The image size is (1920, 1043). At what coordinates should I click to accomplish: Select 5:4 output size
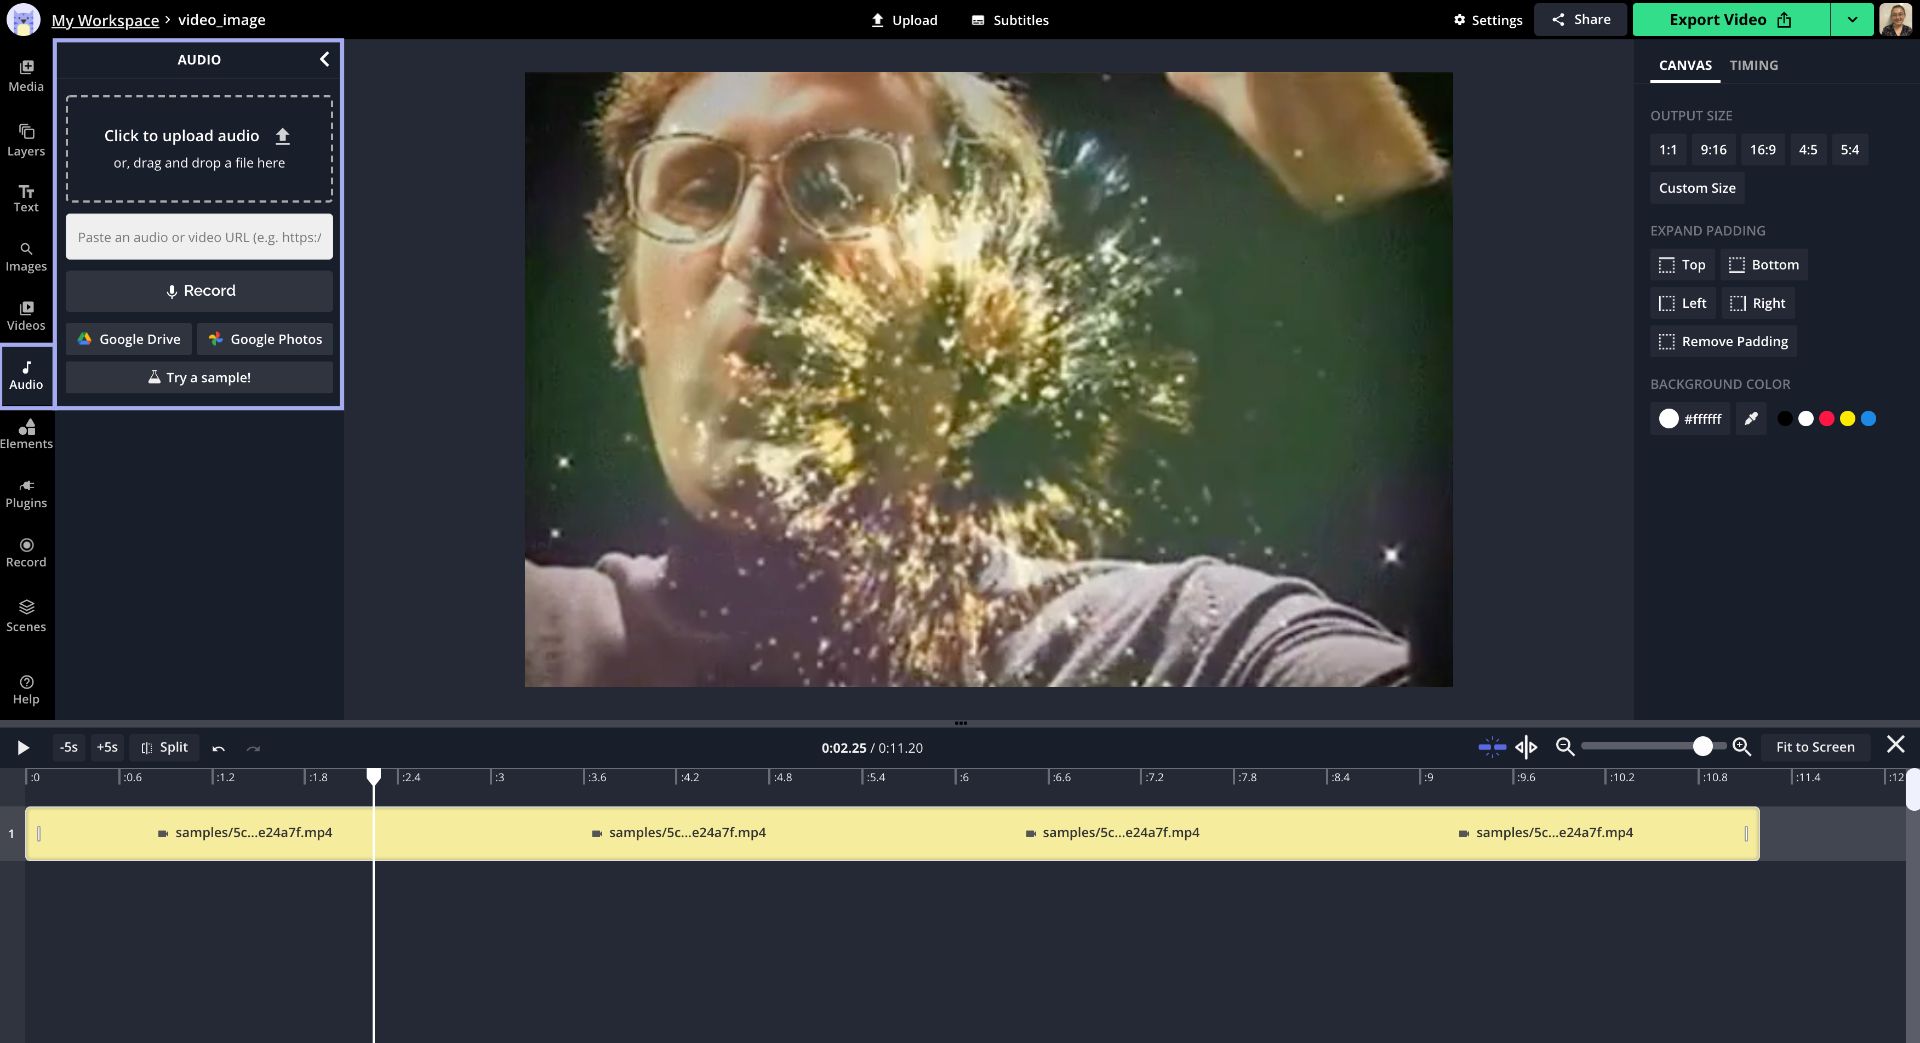pyautogui.click(x=1850, y=150)
